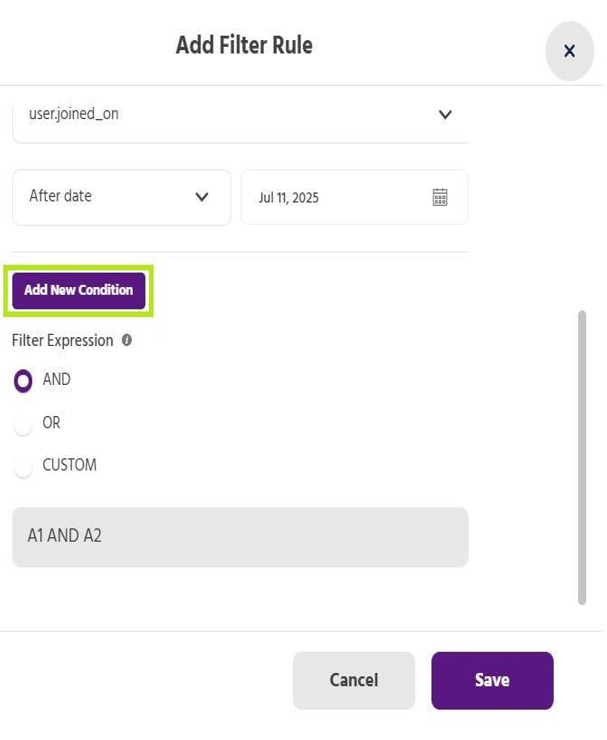Viewport: 607px width, 740px height.
Task: Click the Filter Expression info icon
Action: click(127, 340)
